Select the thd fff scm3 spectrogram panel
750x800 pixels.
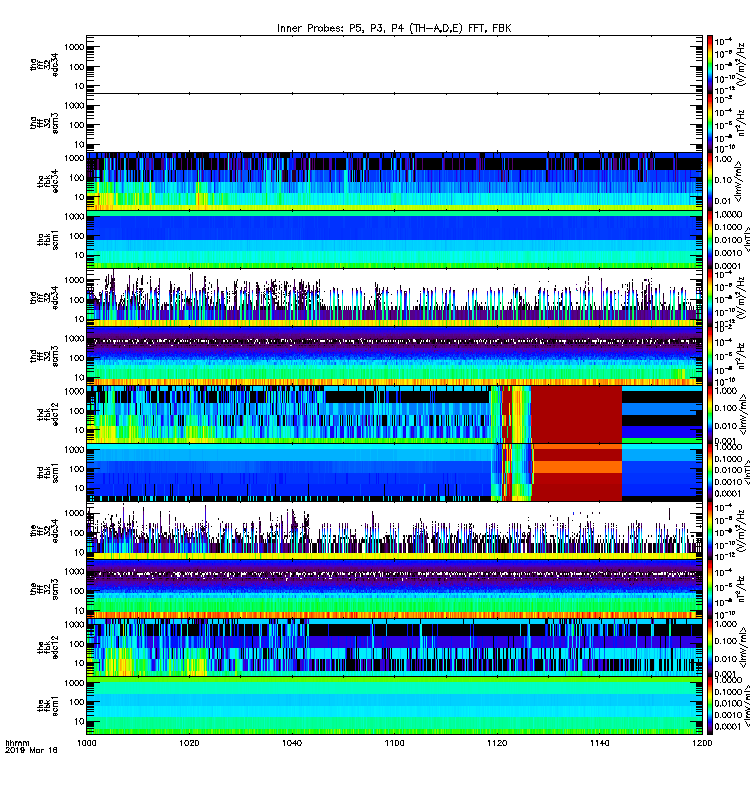394,356
